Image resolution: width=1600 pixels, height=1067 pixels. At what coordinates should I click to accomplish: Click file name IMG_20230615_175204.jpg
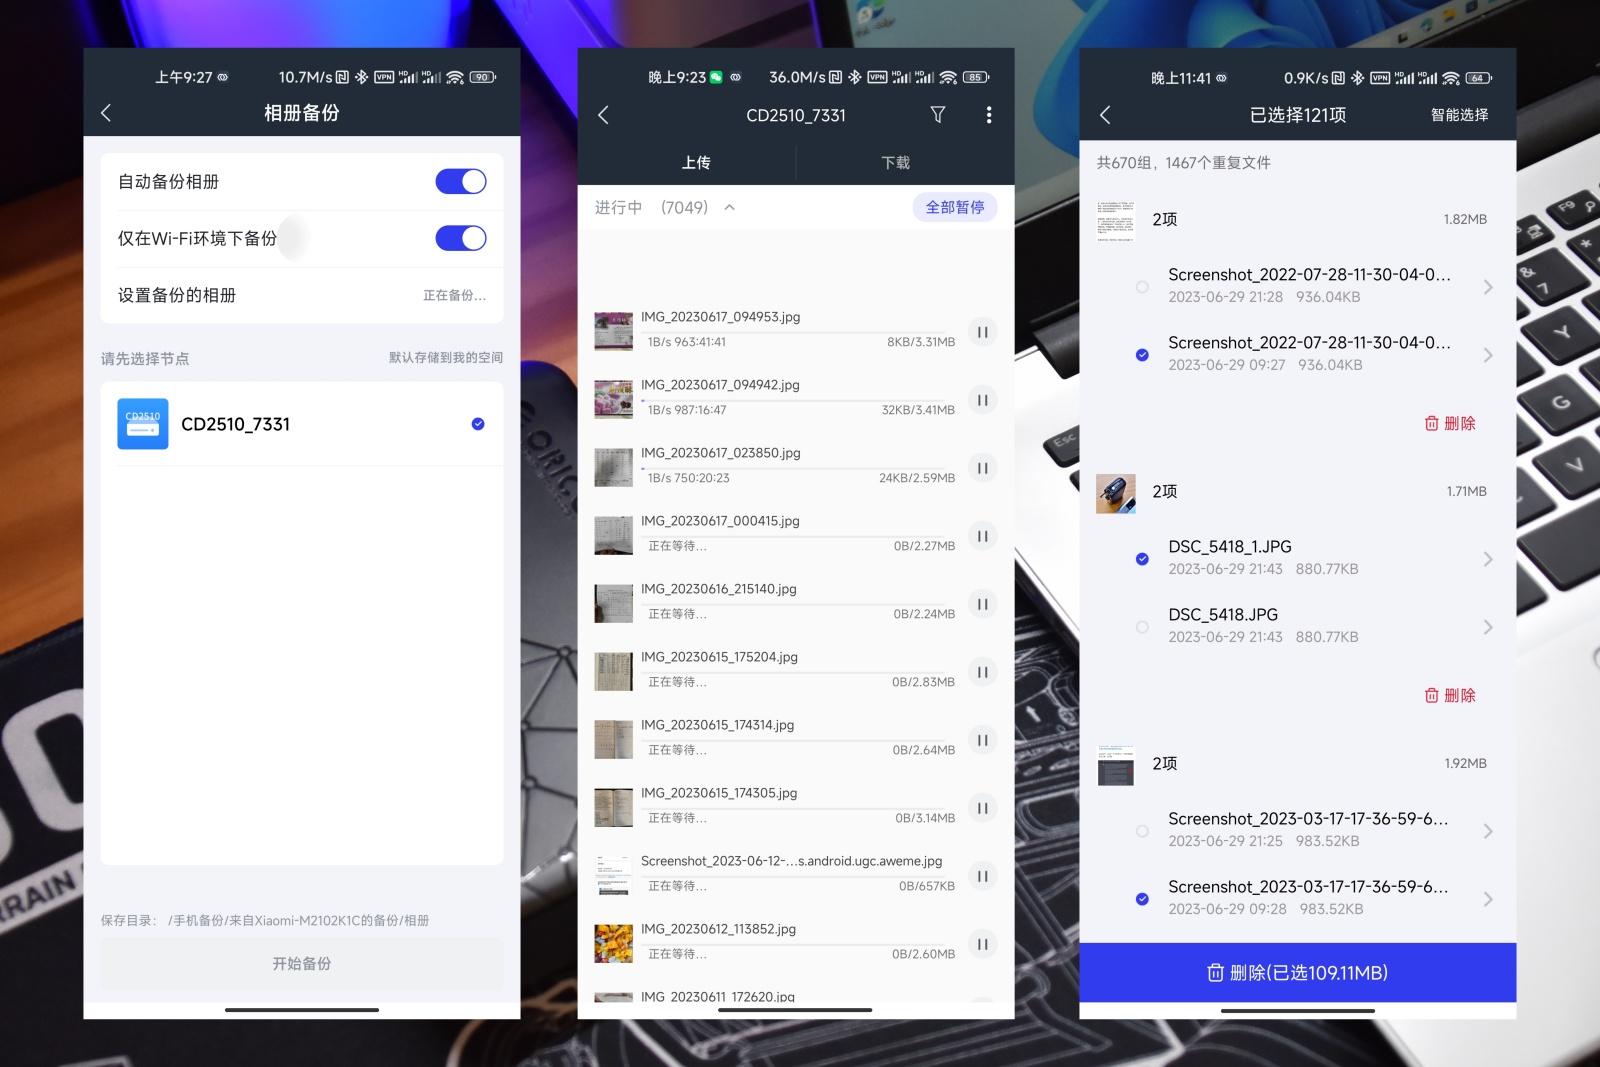click(719, 657)
